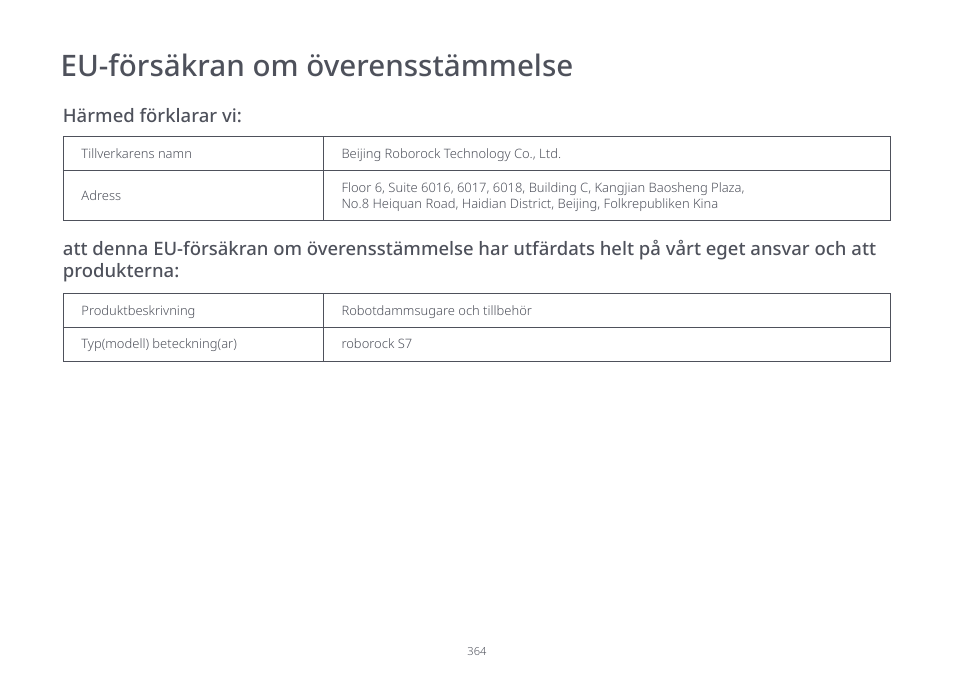This screenshot has height=682, width=954.
Task: Click the 'Härmed förklarar vi:' subheading
Action: point(152,115)
